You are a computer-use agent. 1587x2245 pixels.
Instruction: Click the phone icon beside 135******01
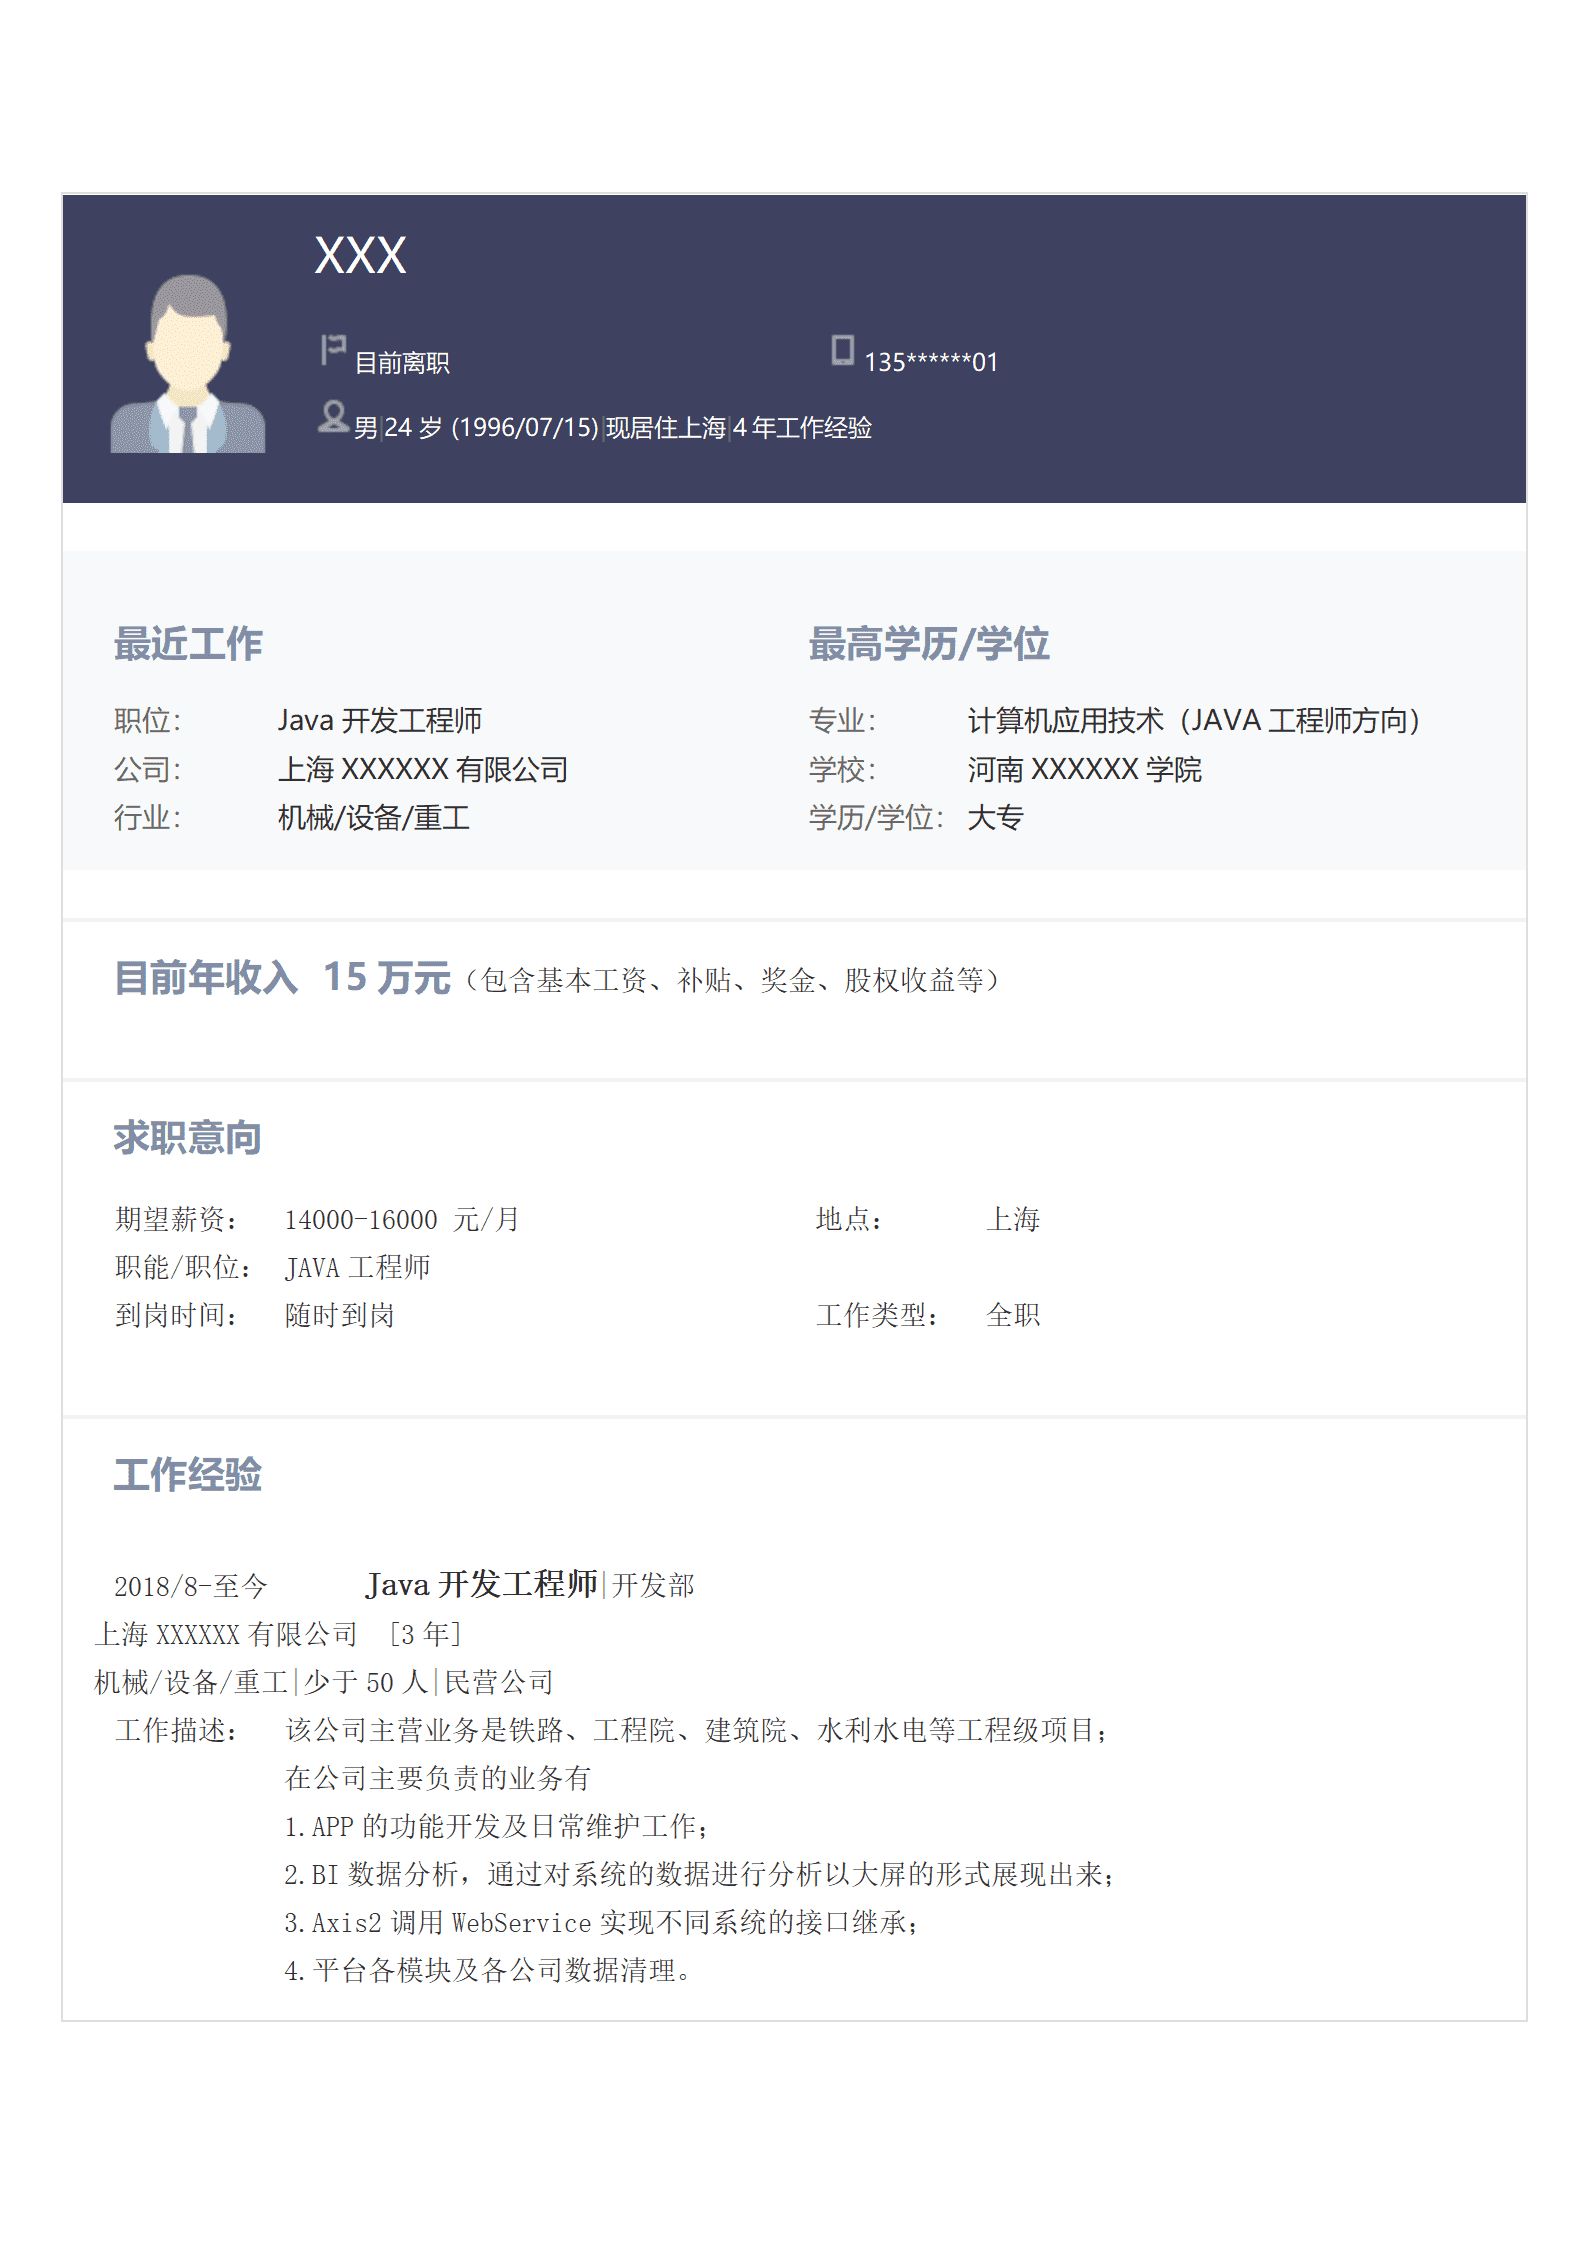pyautogui.click(x=843, y=350)
